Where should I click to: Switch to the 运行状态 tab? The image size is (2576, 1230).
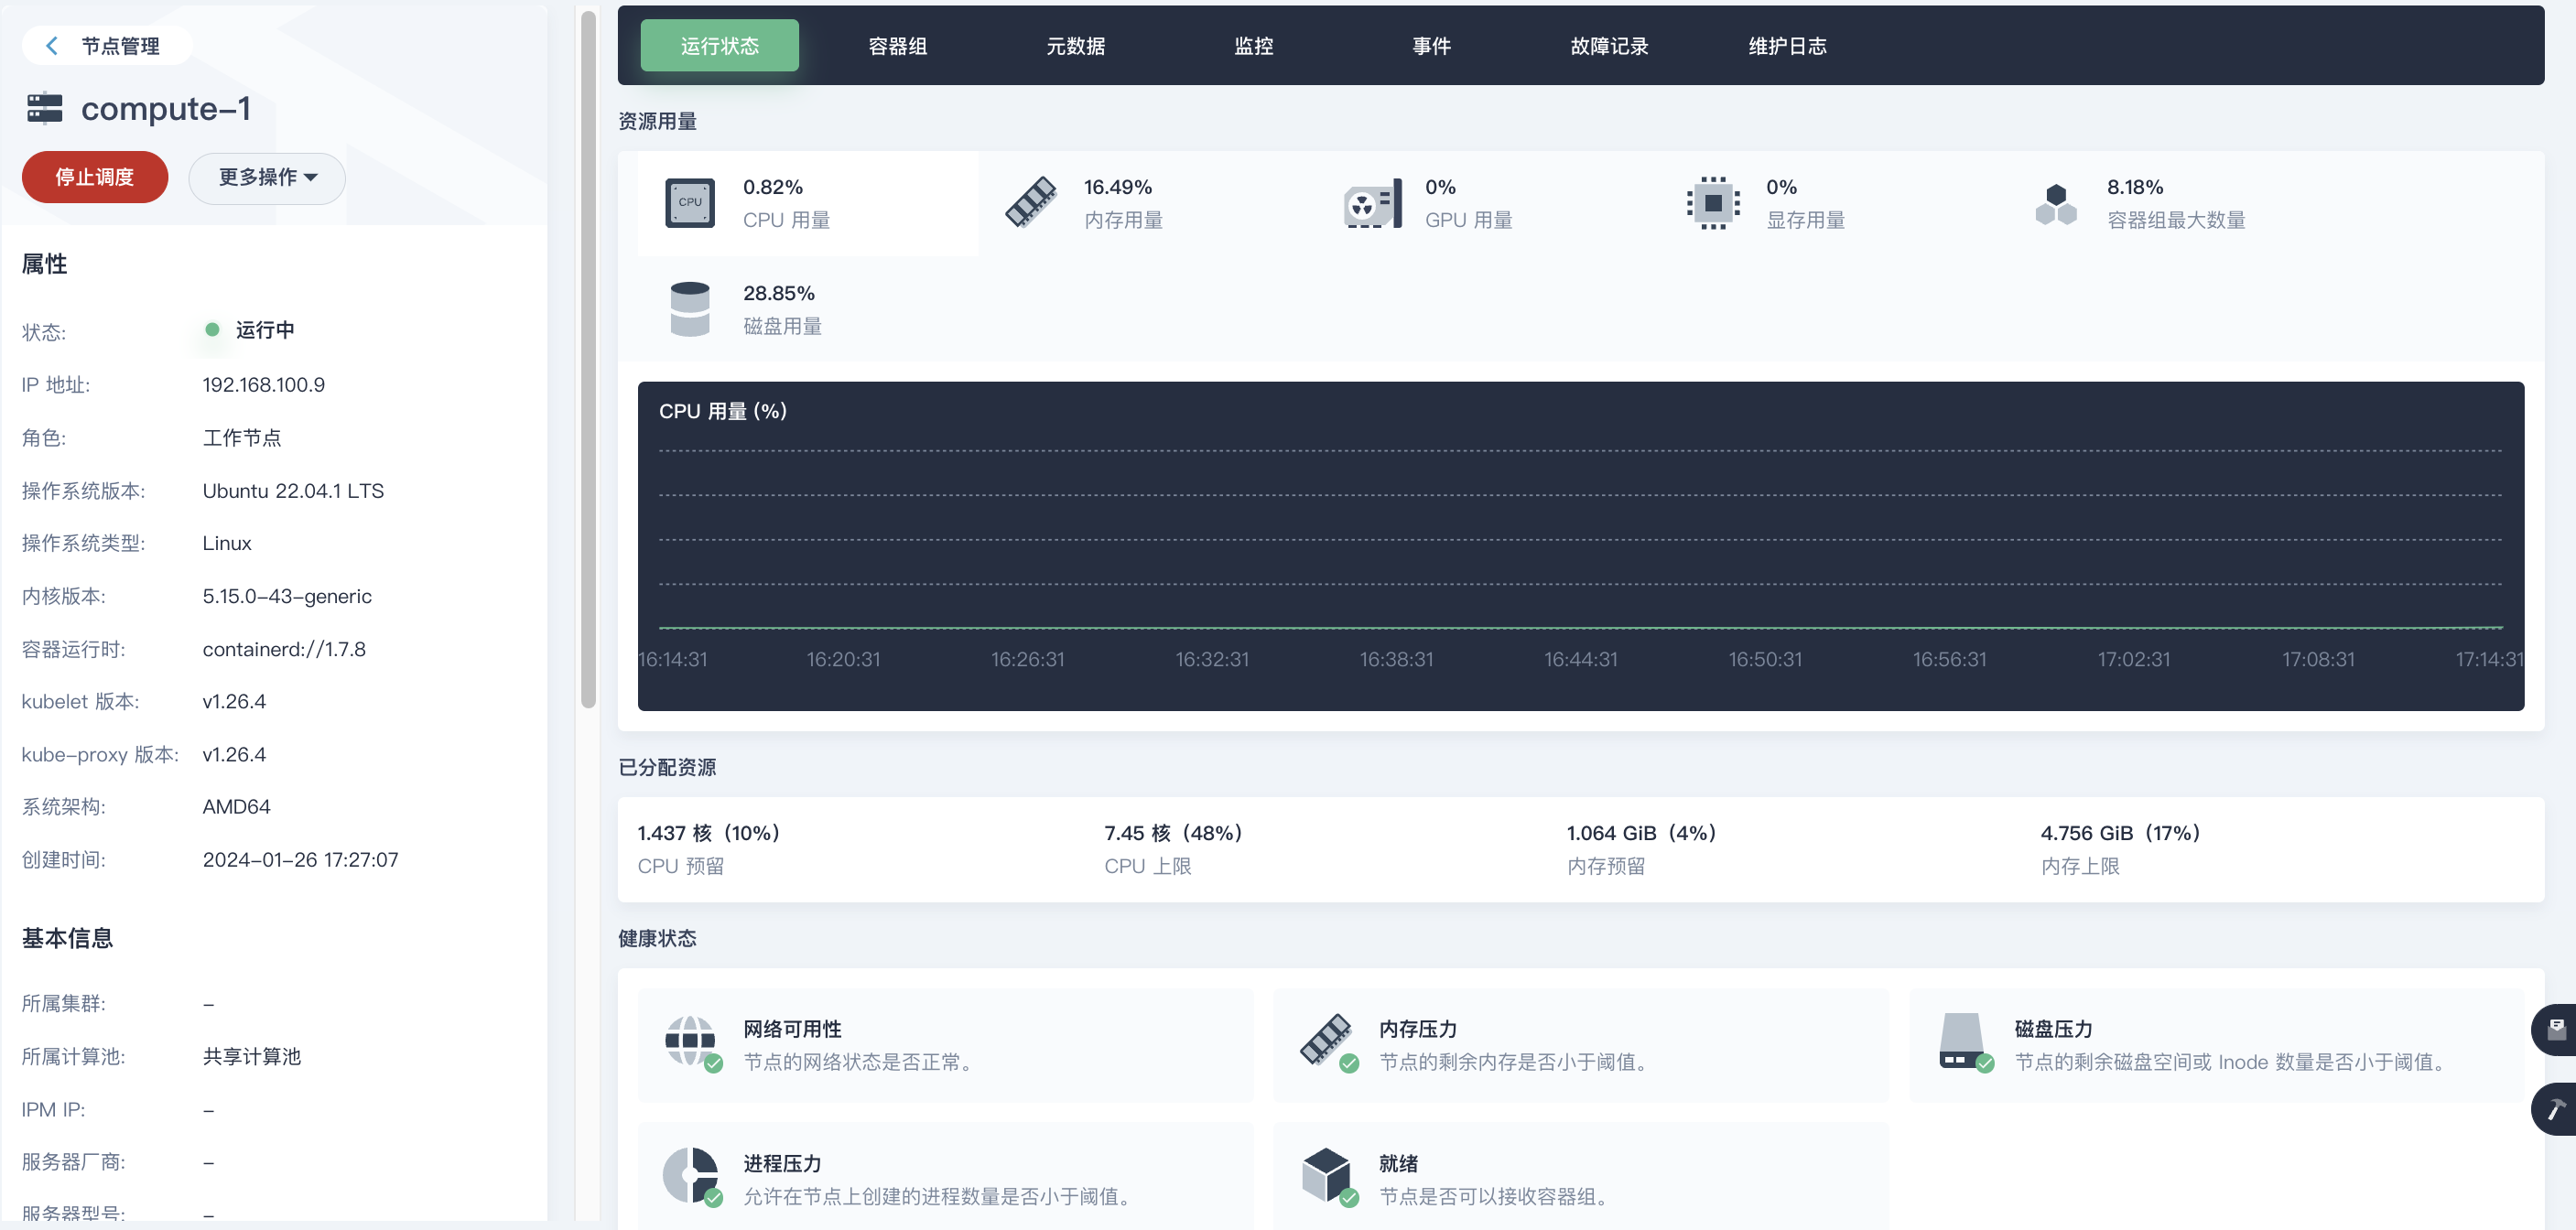tap(720, 46)
